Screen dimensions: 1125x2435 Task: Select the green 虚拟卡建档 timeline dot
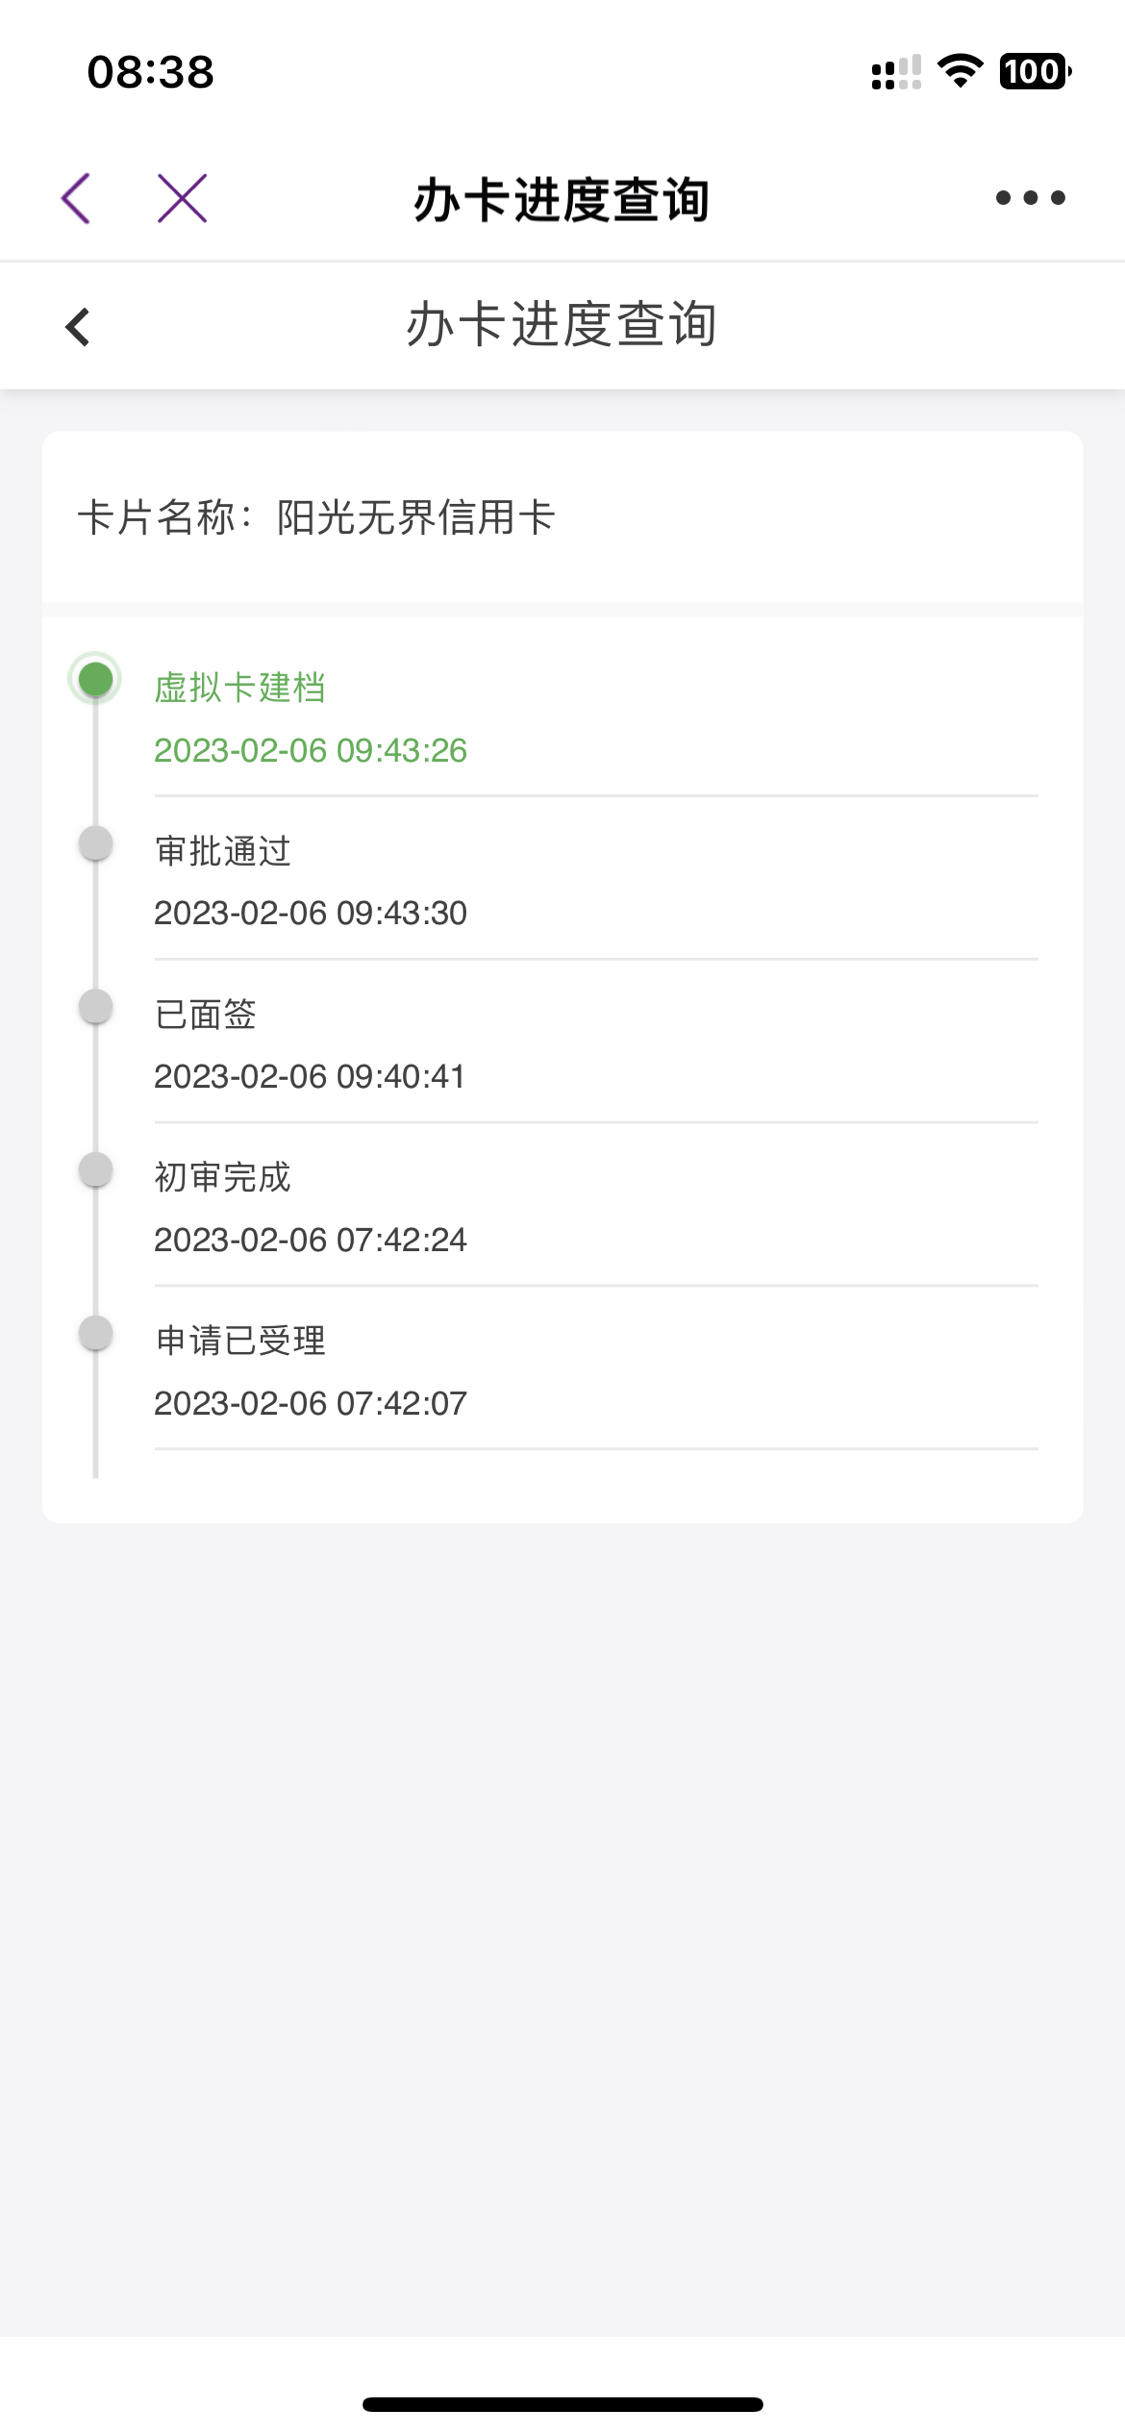(x=95, y=679)
